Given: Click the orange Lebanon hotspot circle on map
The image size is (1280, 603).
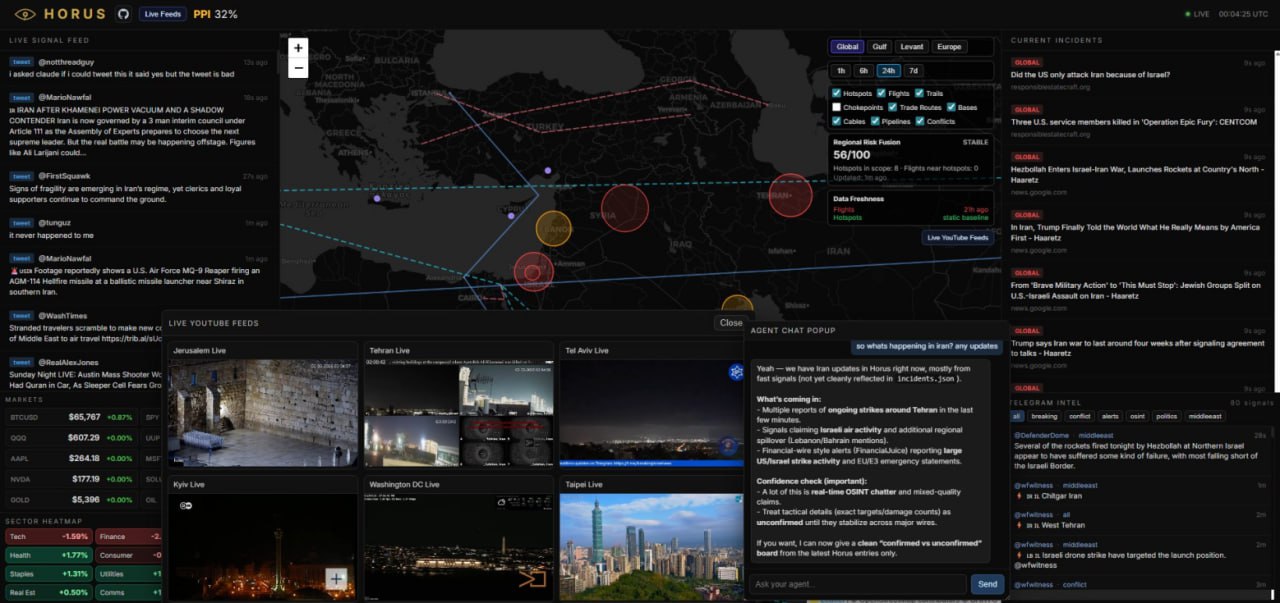Looking at the screenshot, I should coord(553,228).
